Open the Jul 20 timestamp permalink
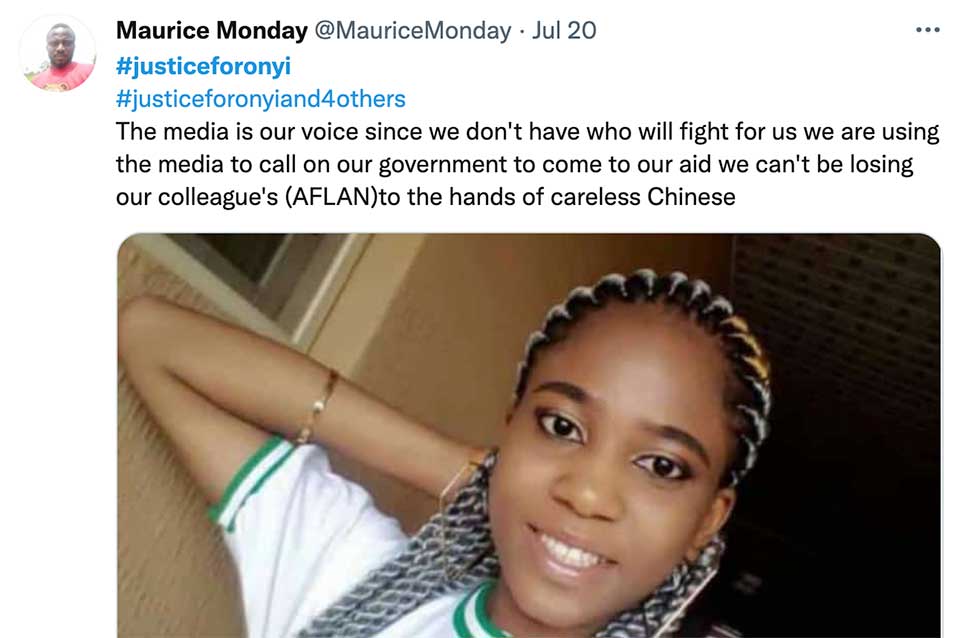The image size is (960, 638). pyautogui.click(x=564, y=31)
